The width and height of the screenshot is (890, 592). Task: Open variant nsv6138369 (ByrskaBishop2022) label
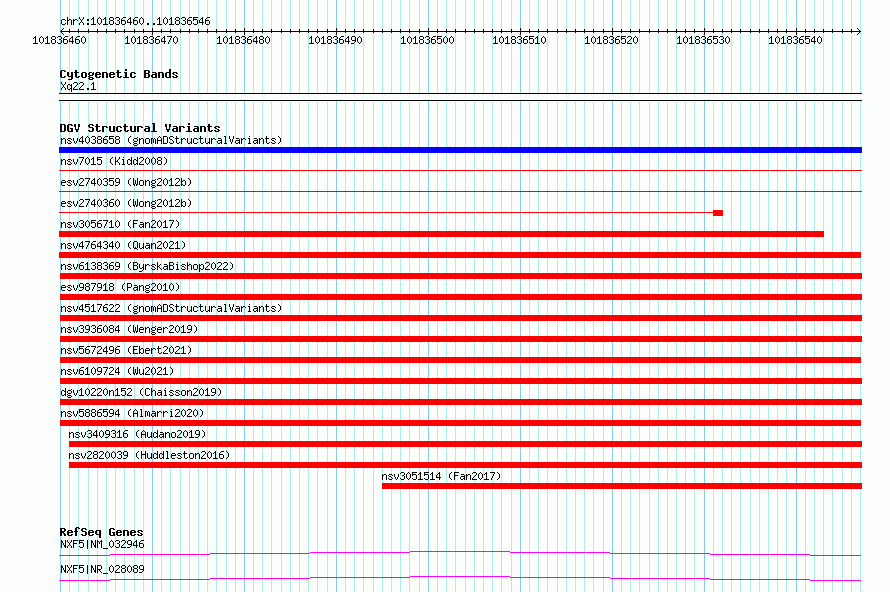(147, 266)
